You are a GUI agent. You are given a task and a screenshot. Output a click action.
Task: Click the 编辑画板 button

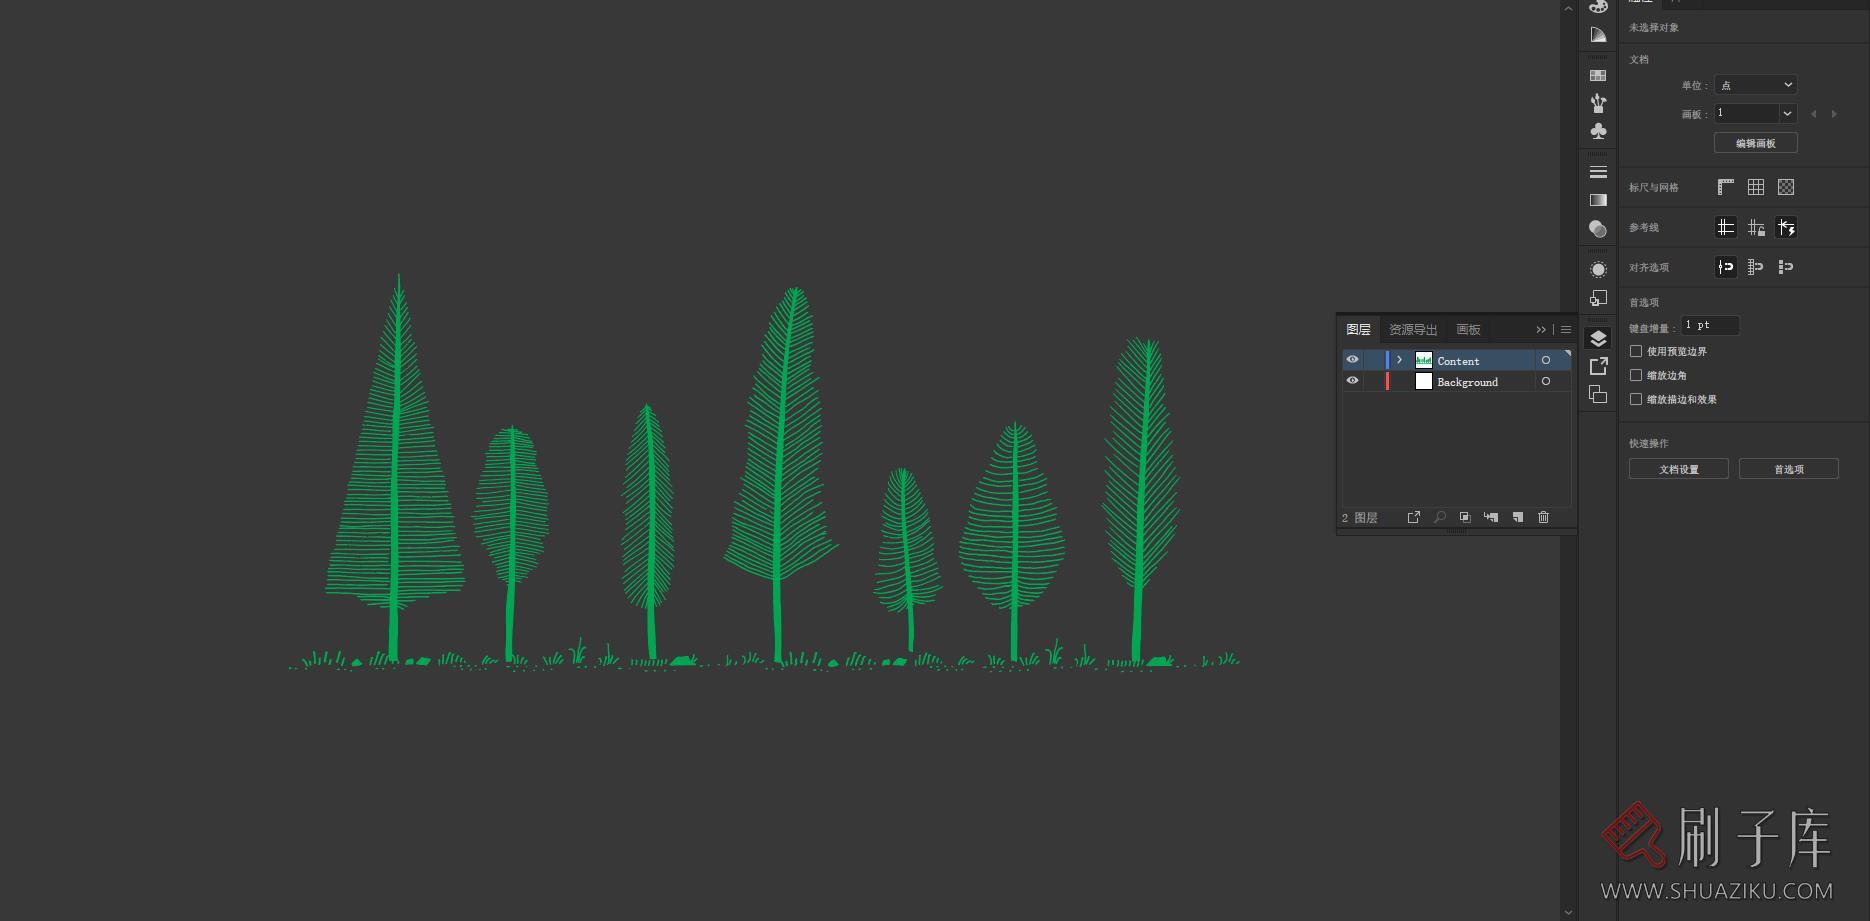(1755, 143)
